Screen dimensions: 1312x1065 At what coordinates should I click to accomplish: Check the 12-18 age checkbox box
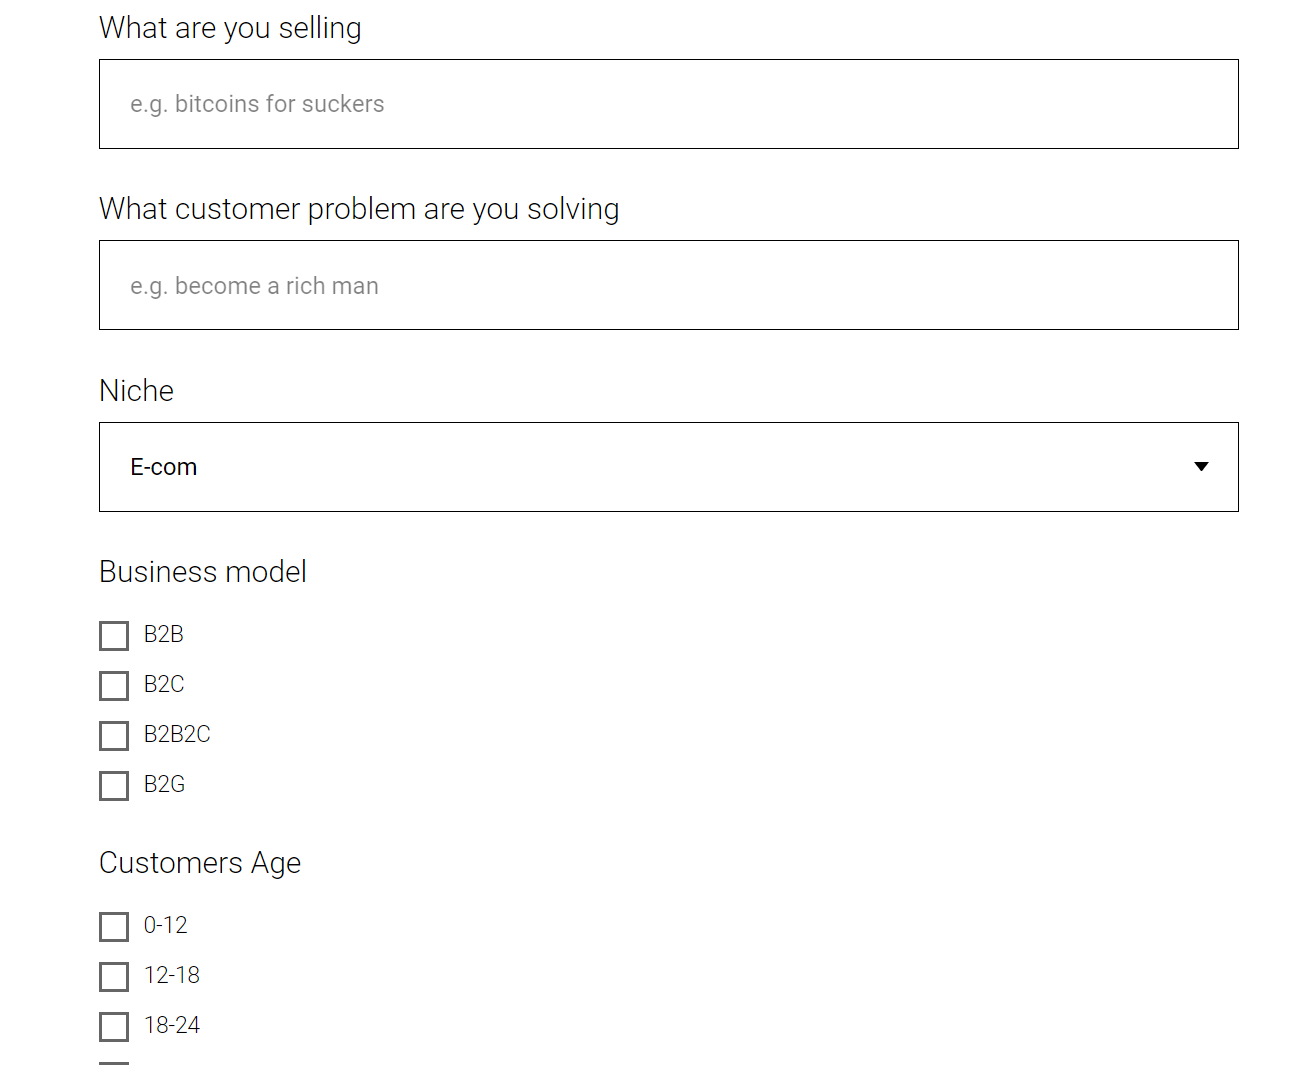114,977
